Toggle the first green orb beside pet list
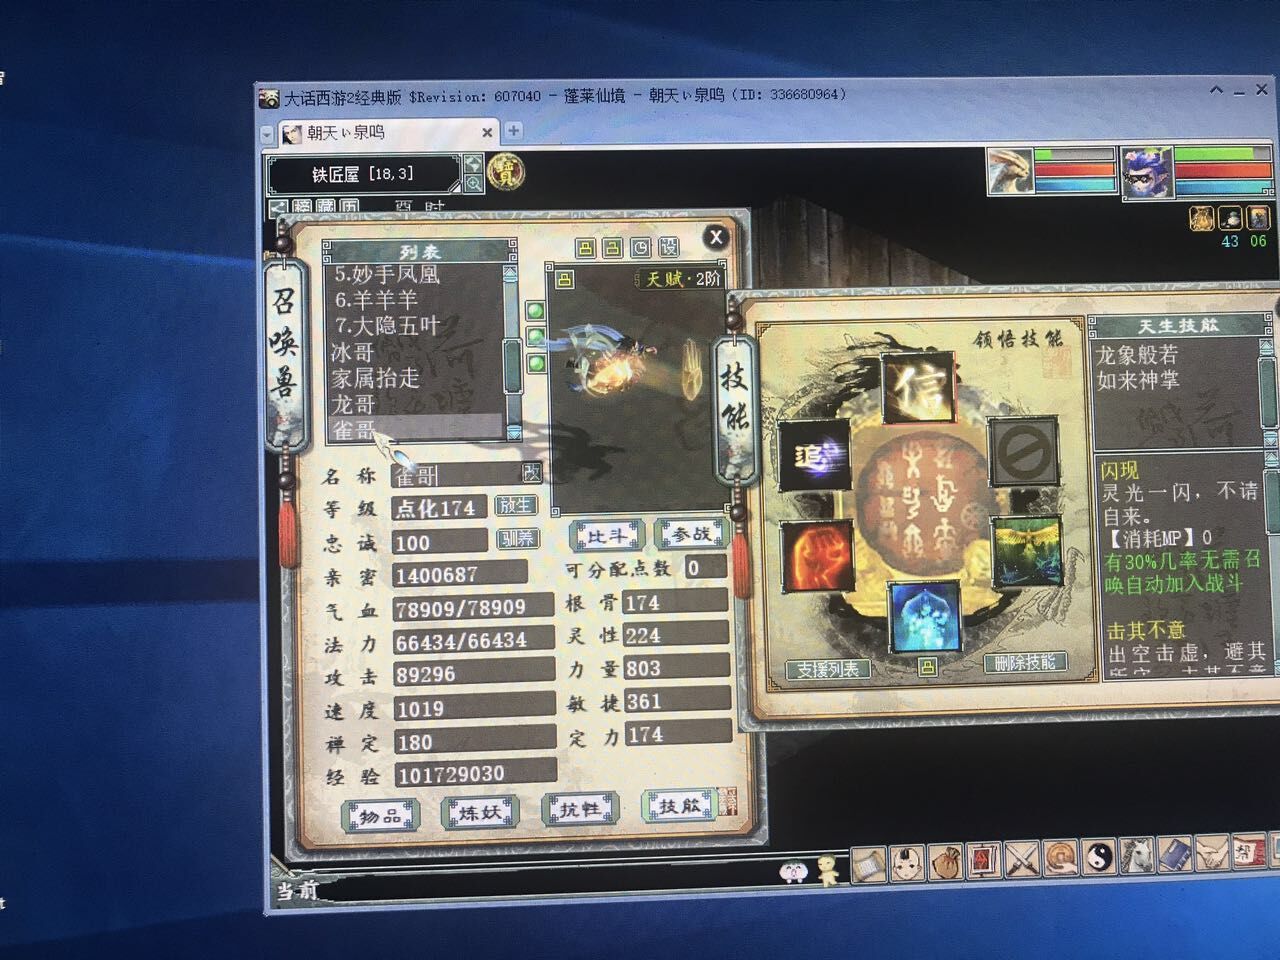Screen dimensions: 1280x960 pos(536,311)
